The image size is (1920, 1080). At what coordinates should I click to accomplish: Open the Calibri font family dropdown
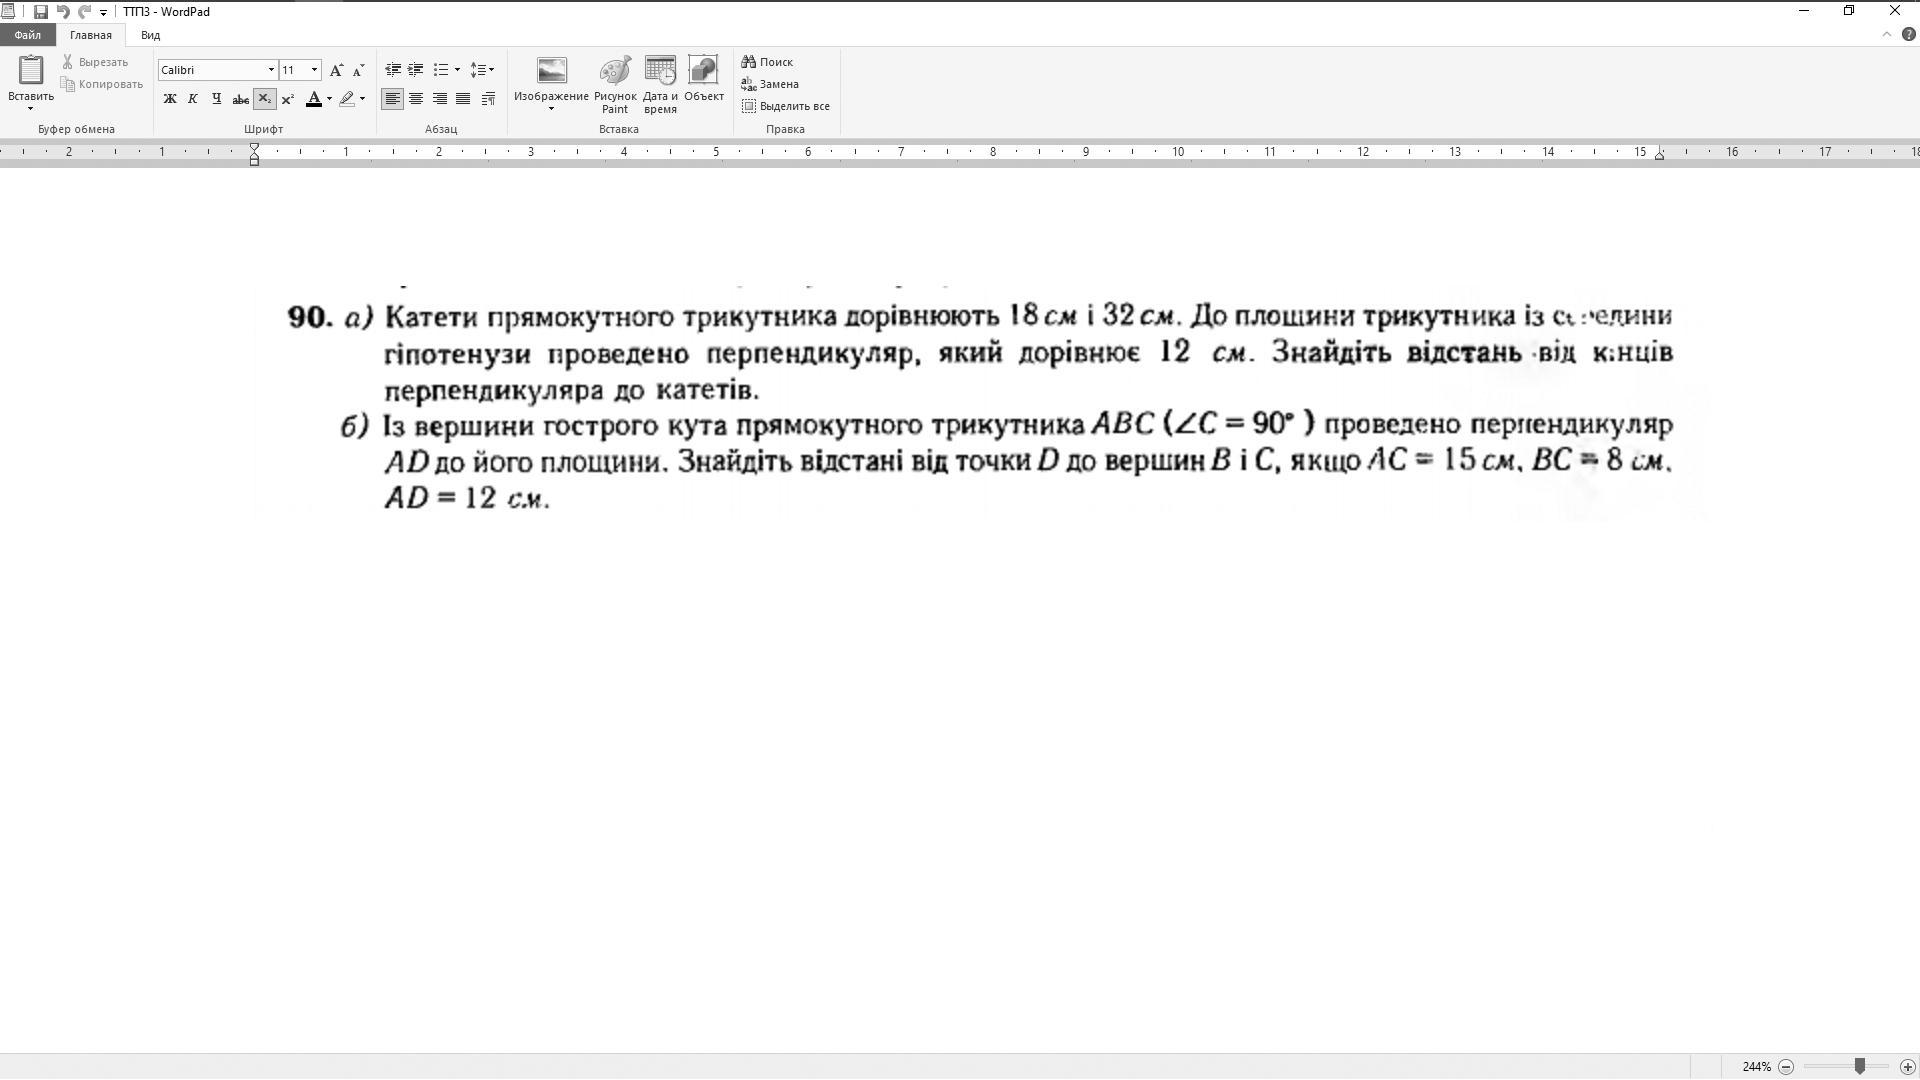(x=270, y=70)
